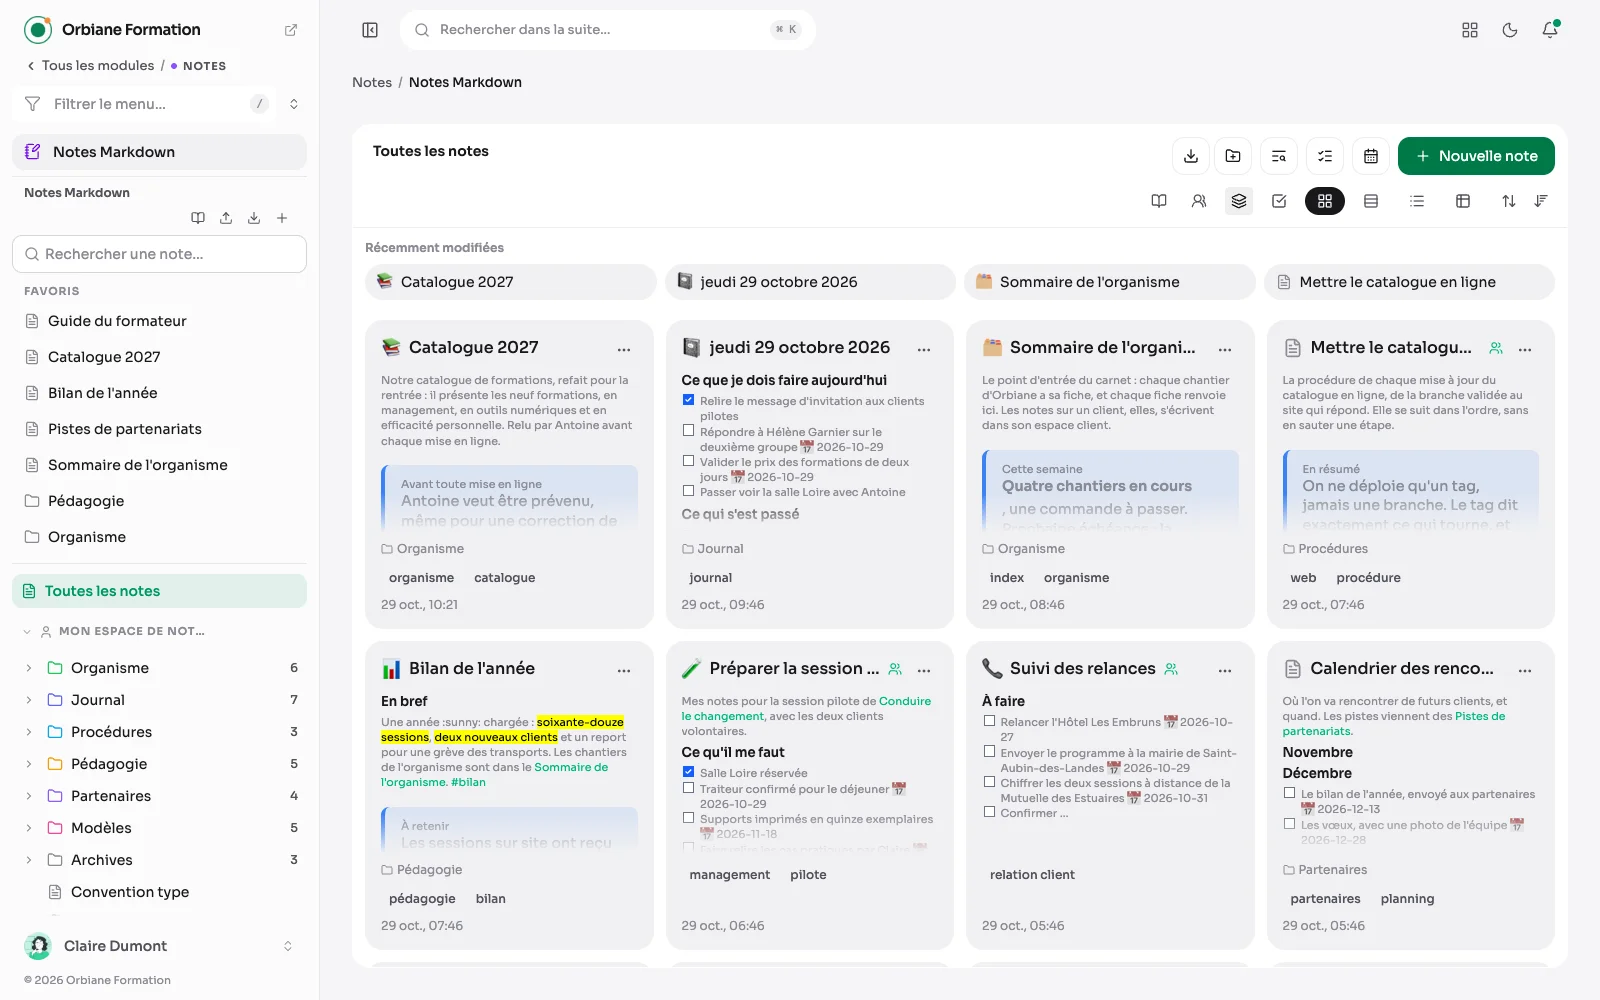Click the checklist icon in the notes toolbar

coord(1325,156)
